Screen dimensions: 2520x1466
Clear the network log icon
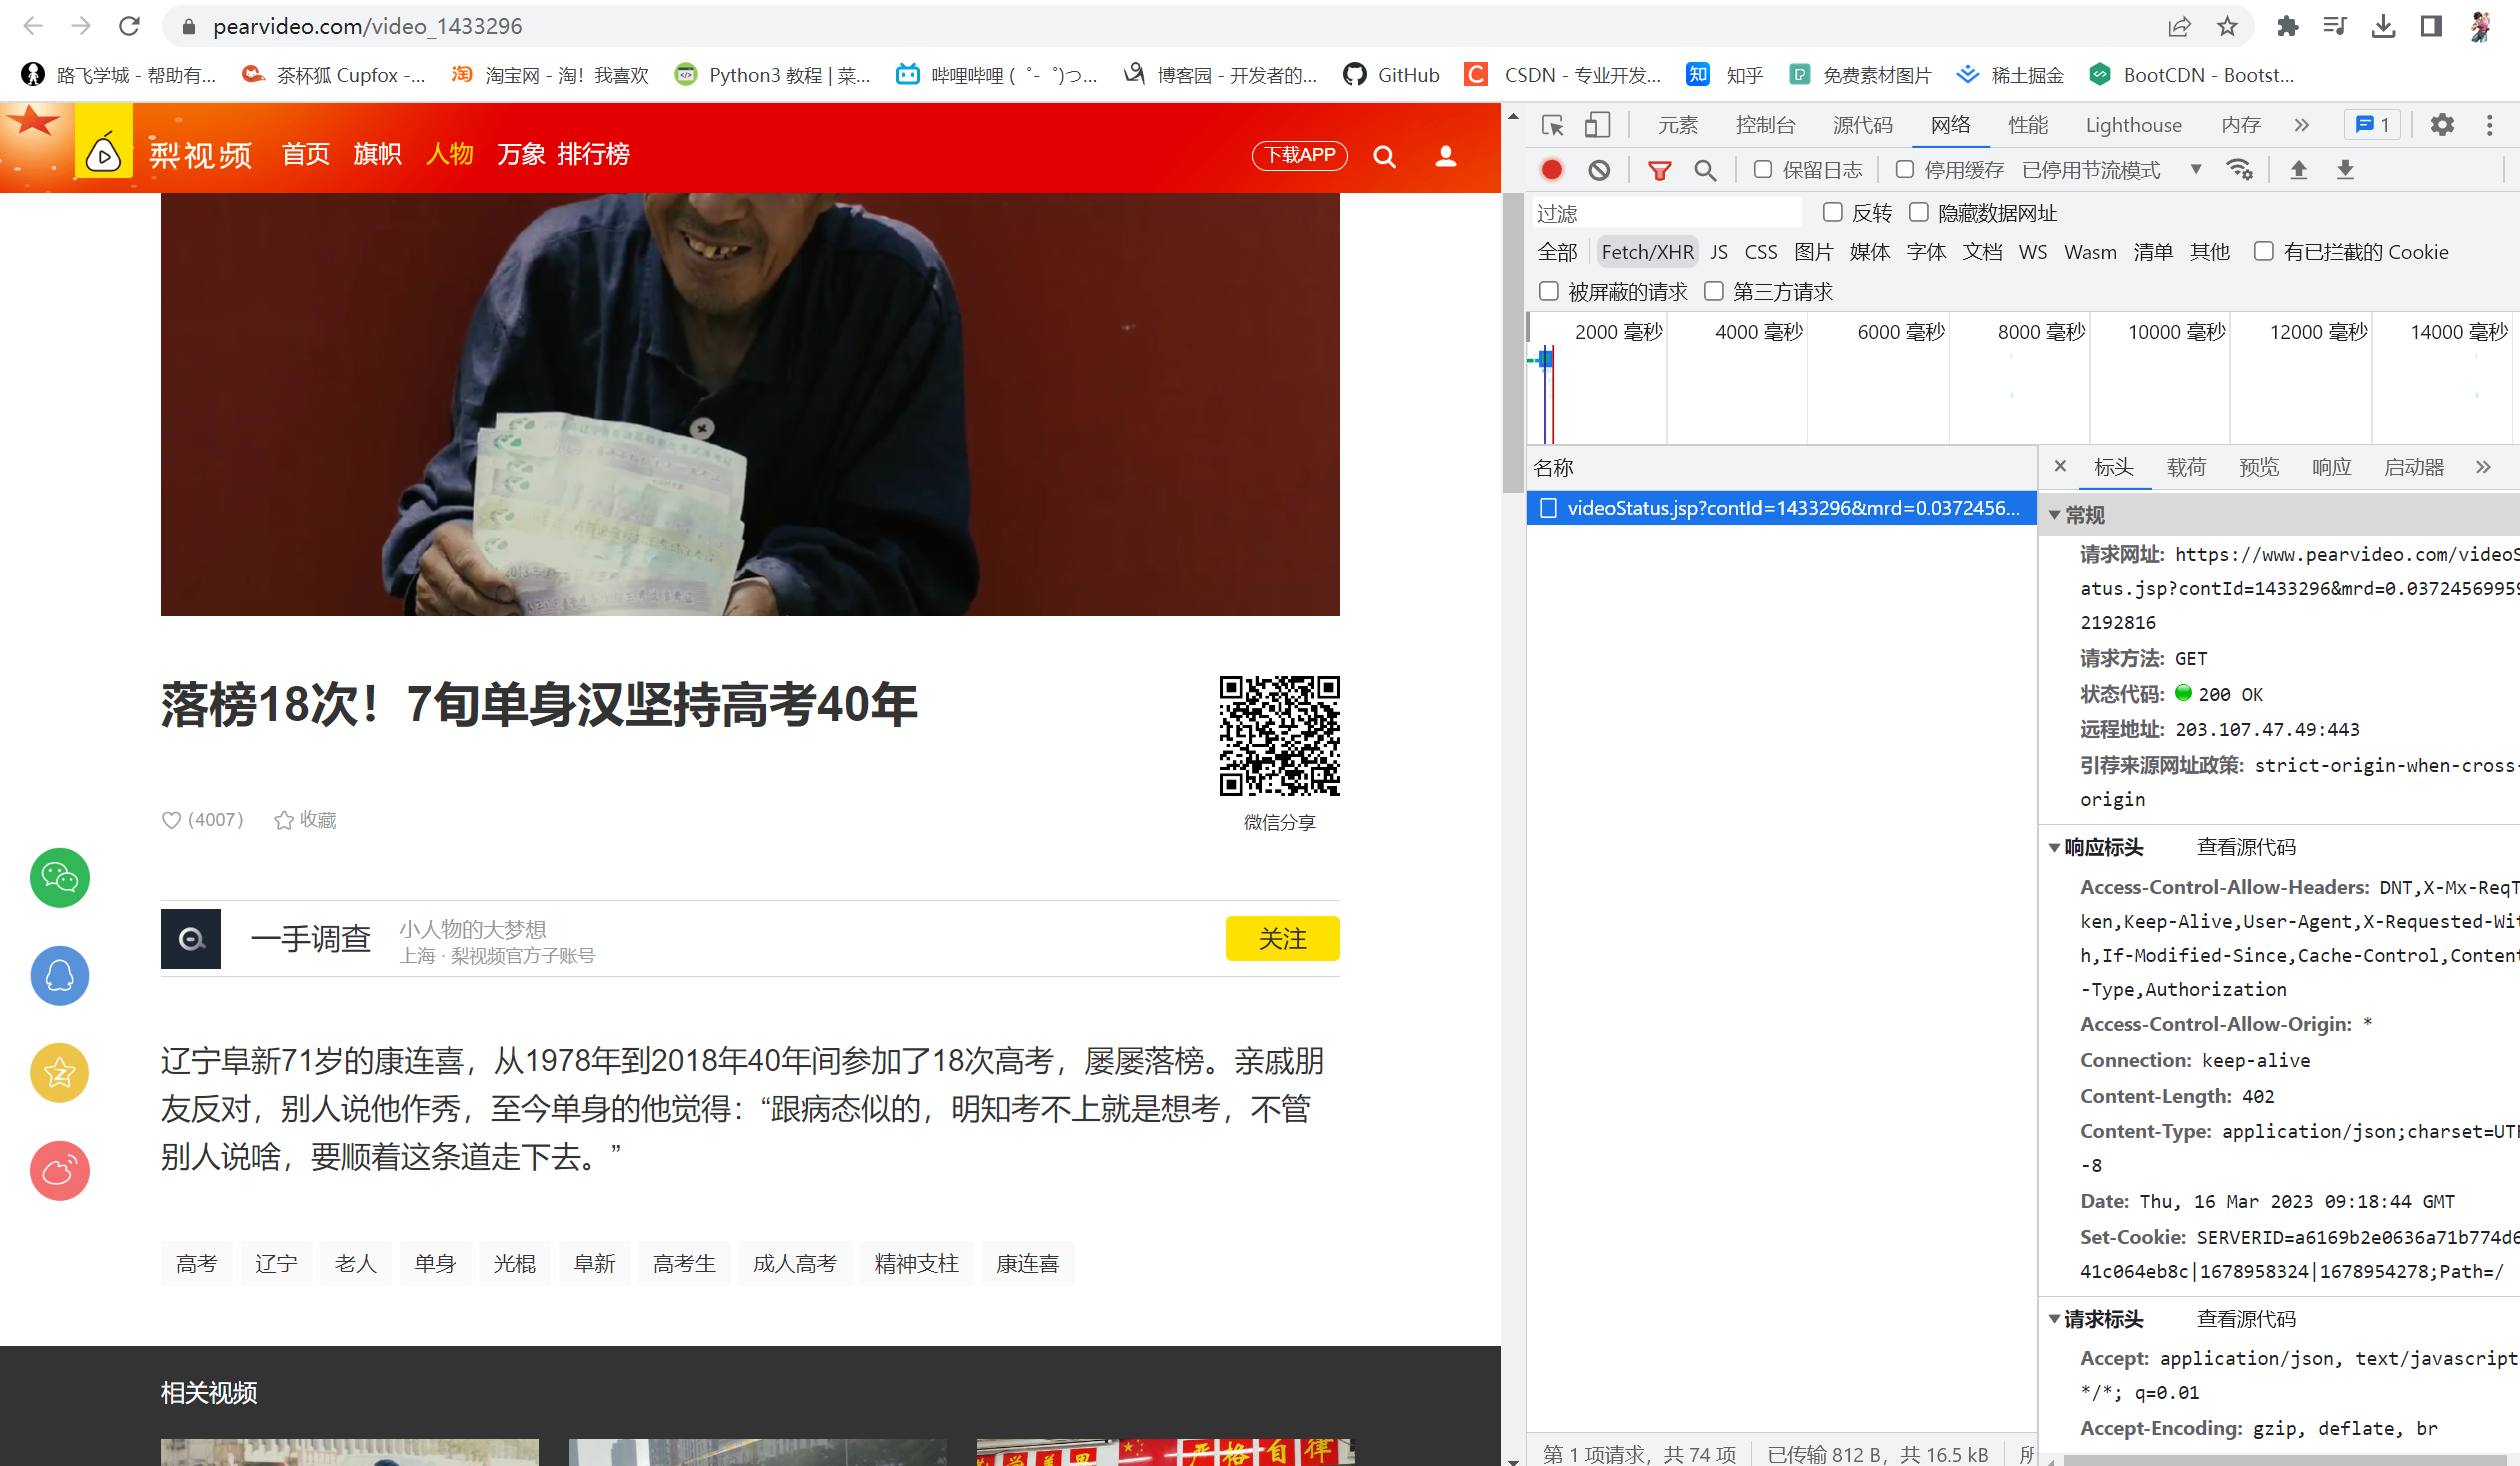(x=1599, y=170)
